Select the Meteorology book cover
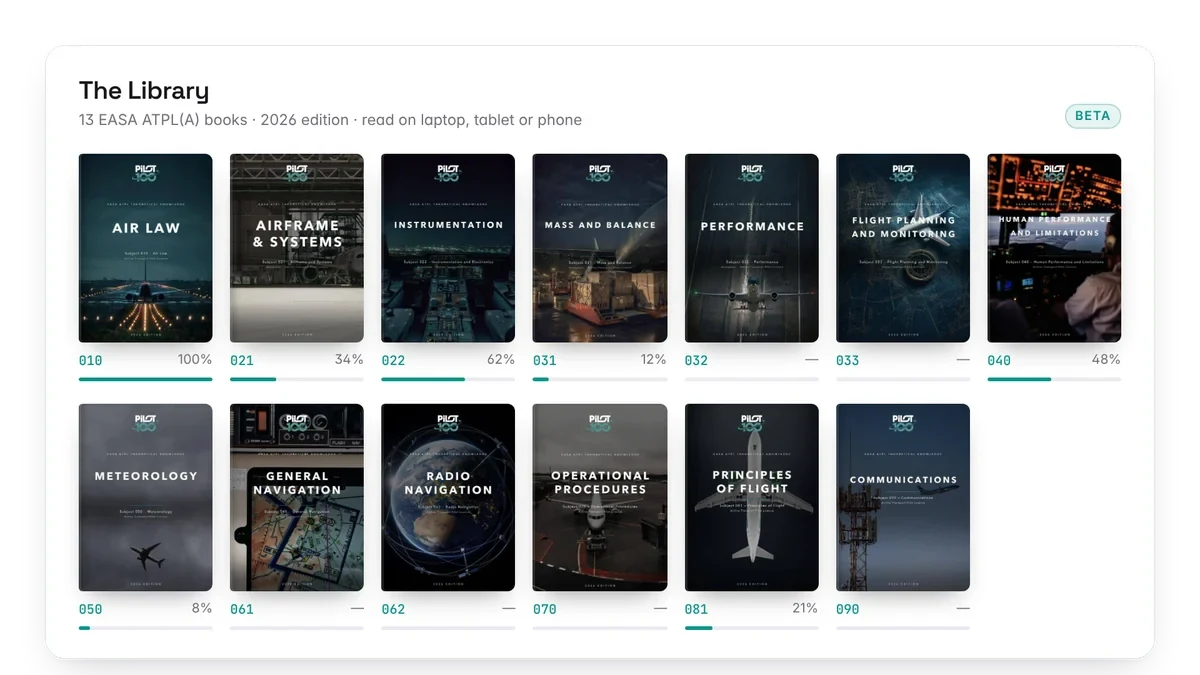1200x675 pixels. pos(146,498)
